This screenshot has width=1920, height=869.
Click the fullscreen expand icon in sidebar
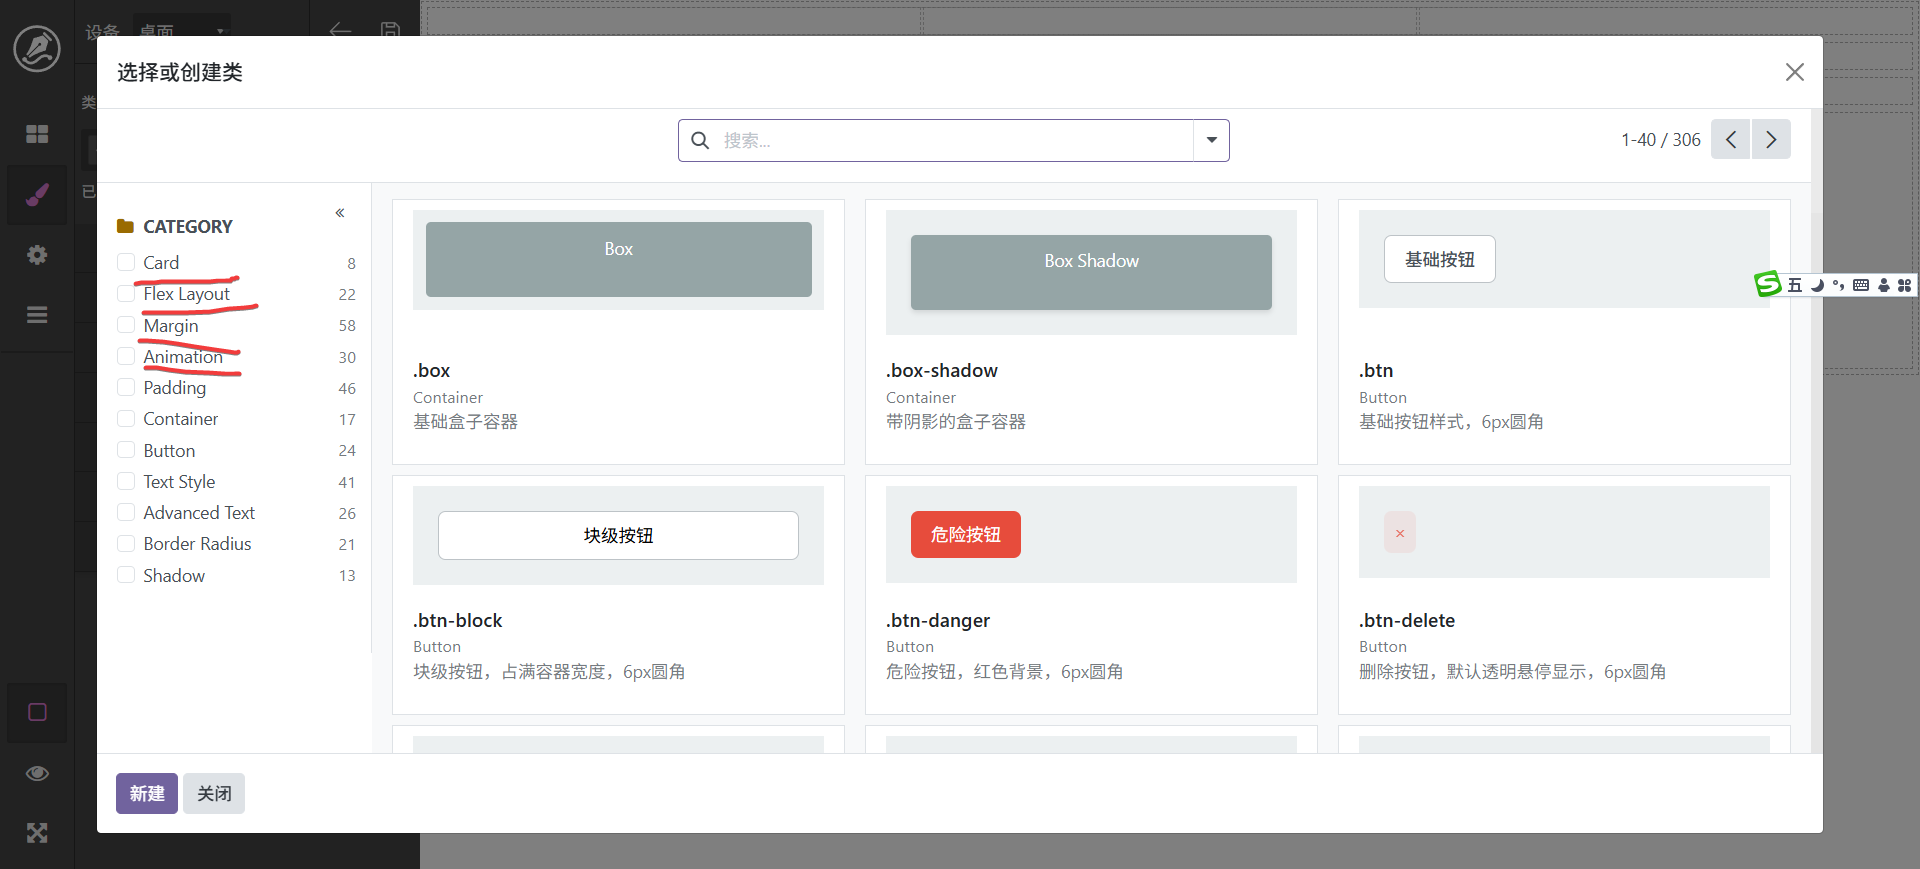(x=37, y=833)
